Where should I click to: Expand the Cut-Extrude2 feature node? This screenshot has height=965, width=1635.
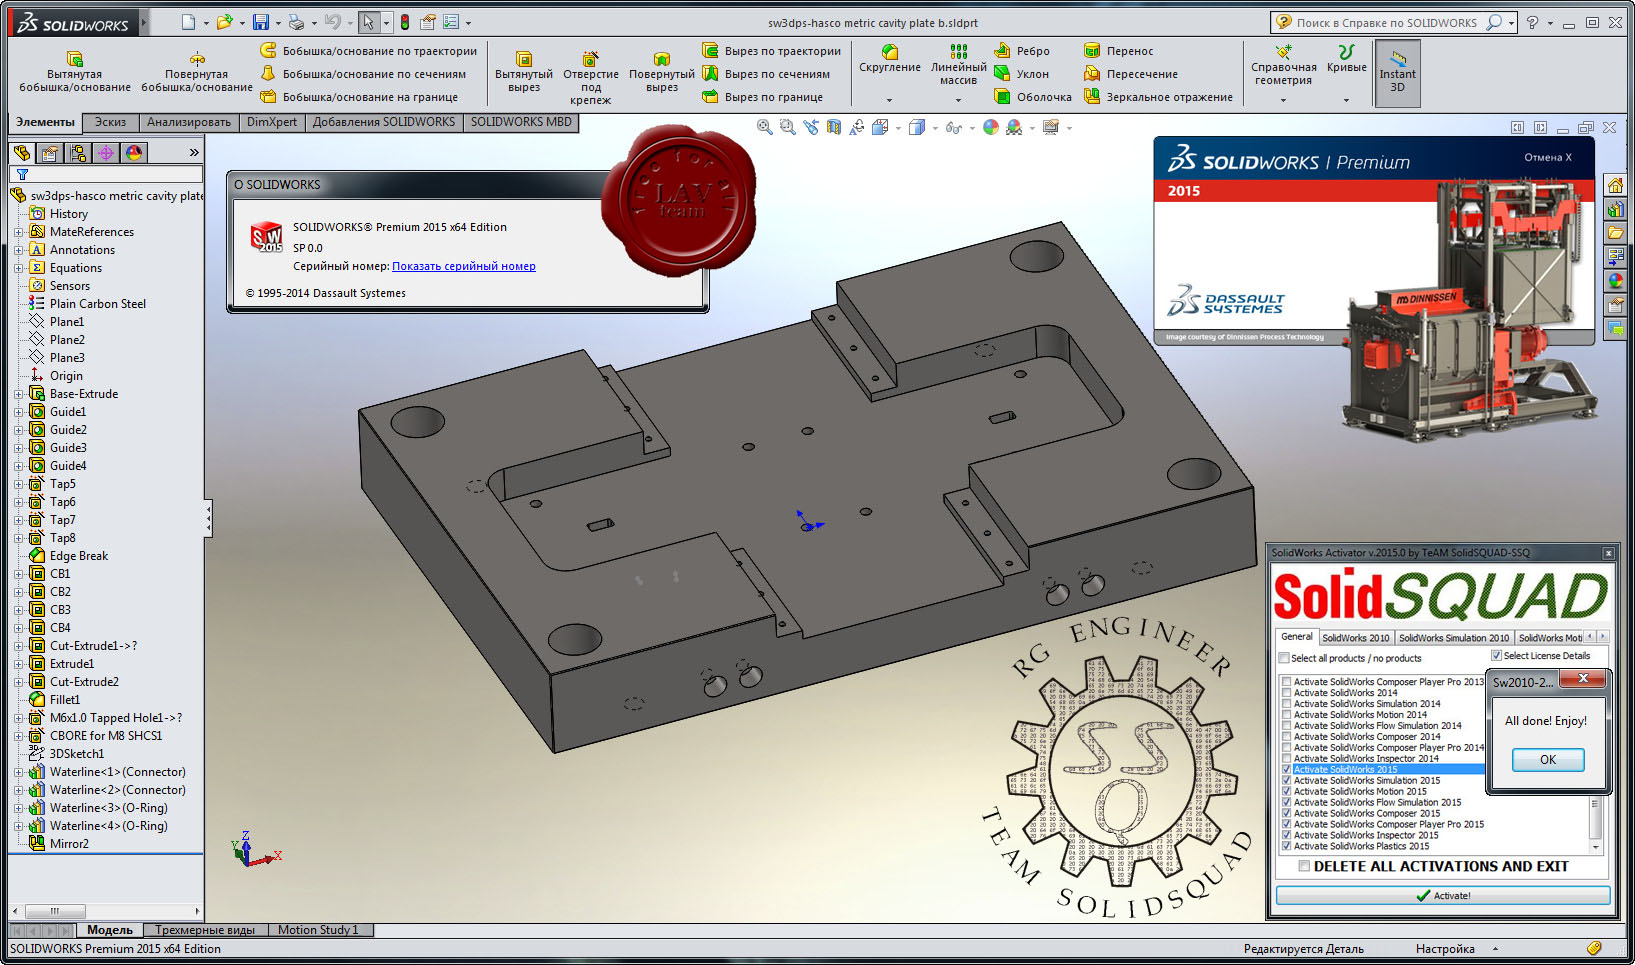18,682
